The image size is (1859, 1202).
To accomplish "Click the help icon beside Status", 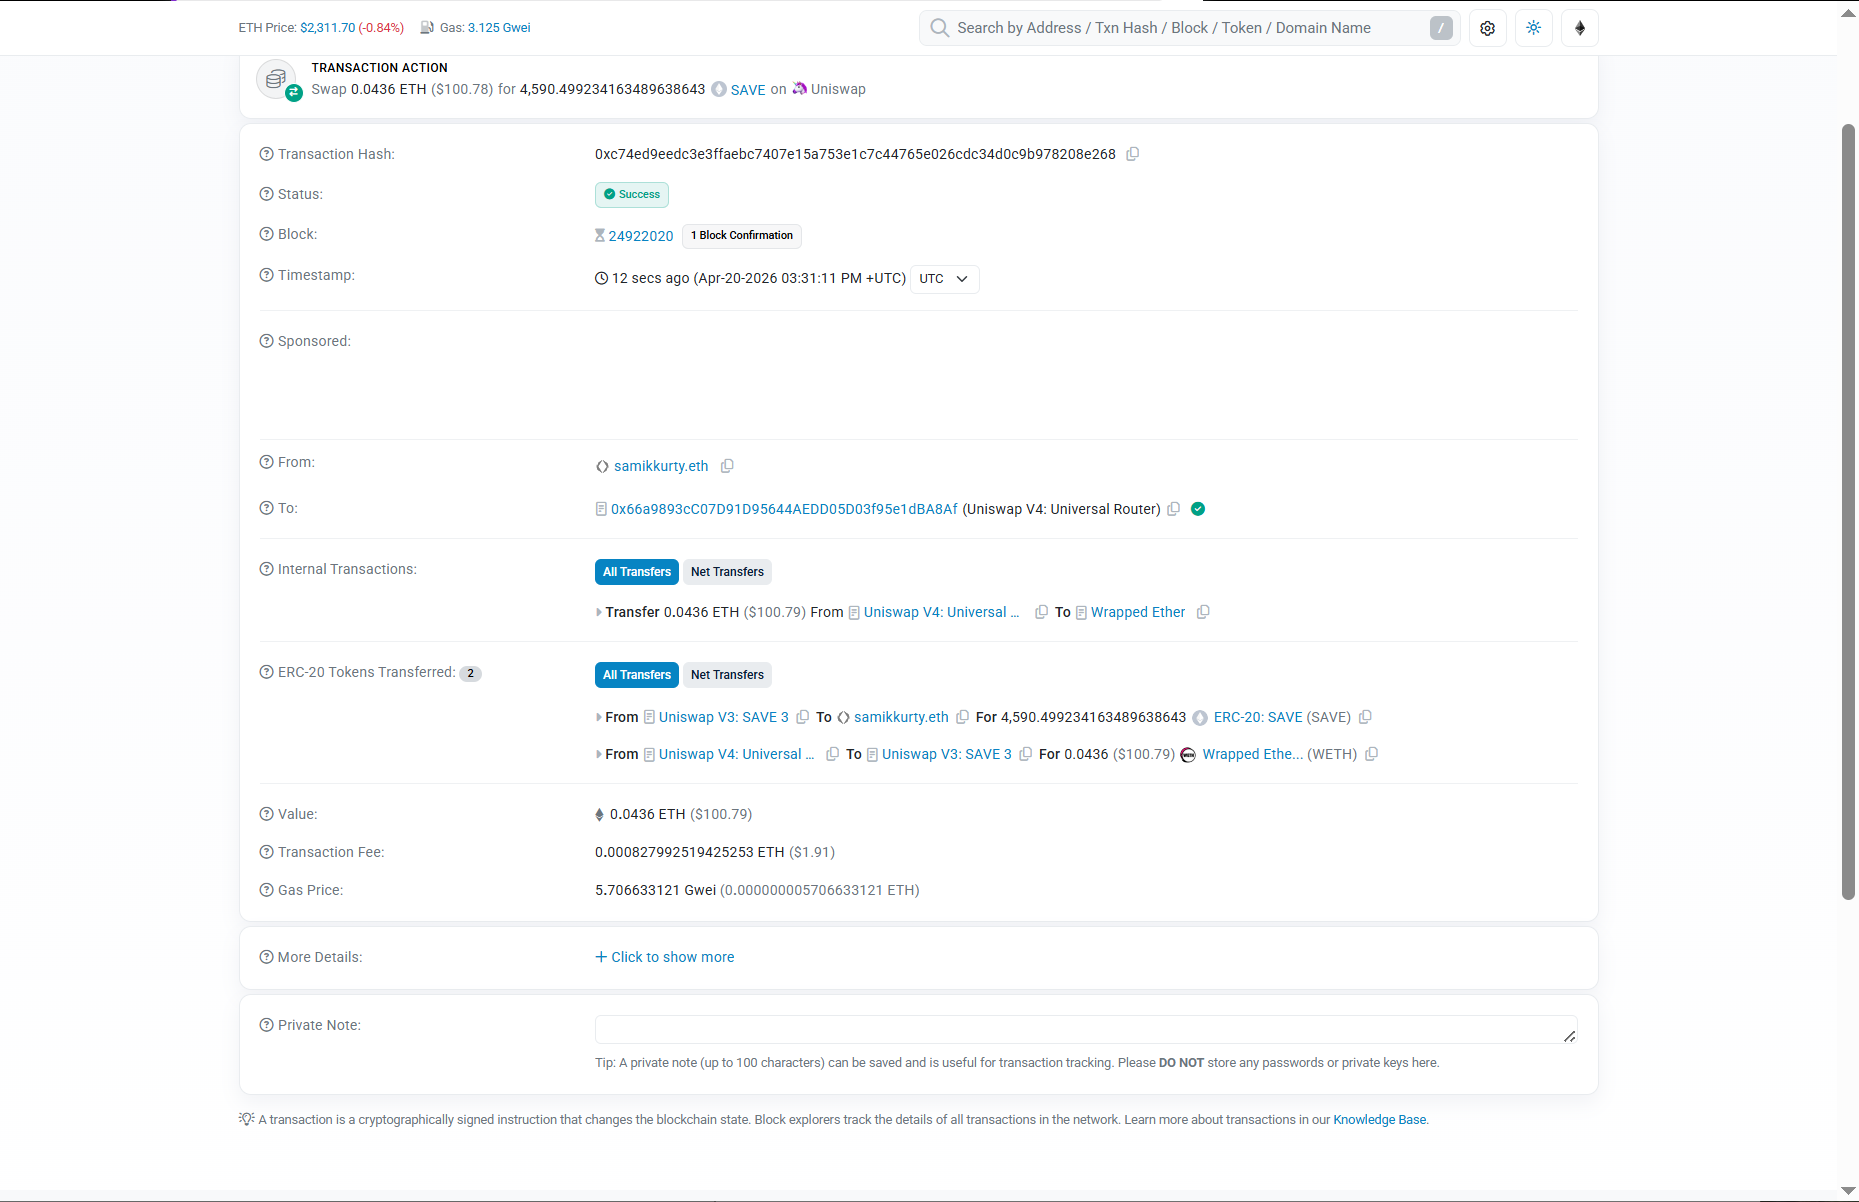I will 265,194.
